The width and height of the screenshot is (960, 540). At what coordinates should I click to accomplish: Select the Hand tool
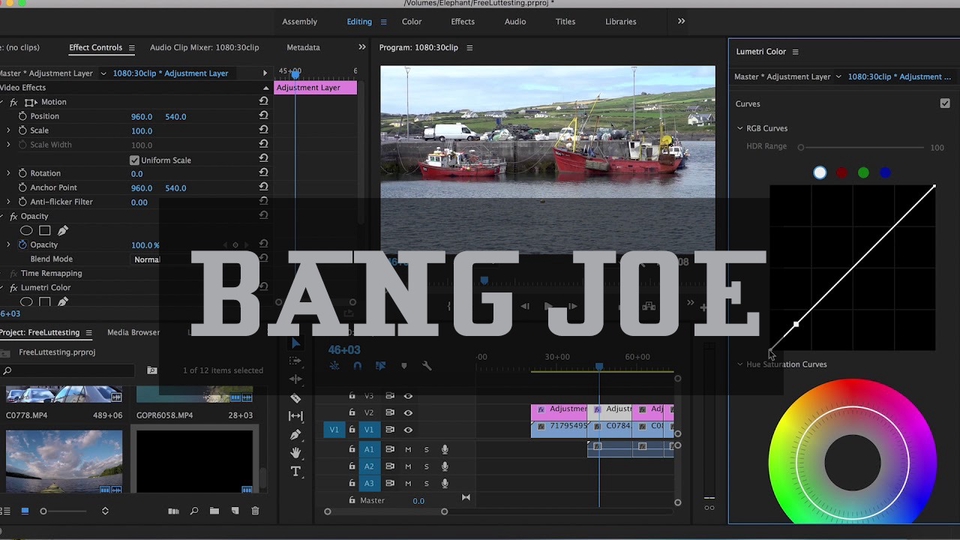click(x=296, y=452)
